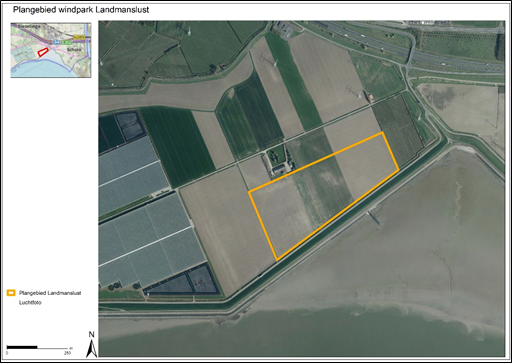Click the '250' scale bar label

click(x=67, y=353)
